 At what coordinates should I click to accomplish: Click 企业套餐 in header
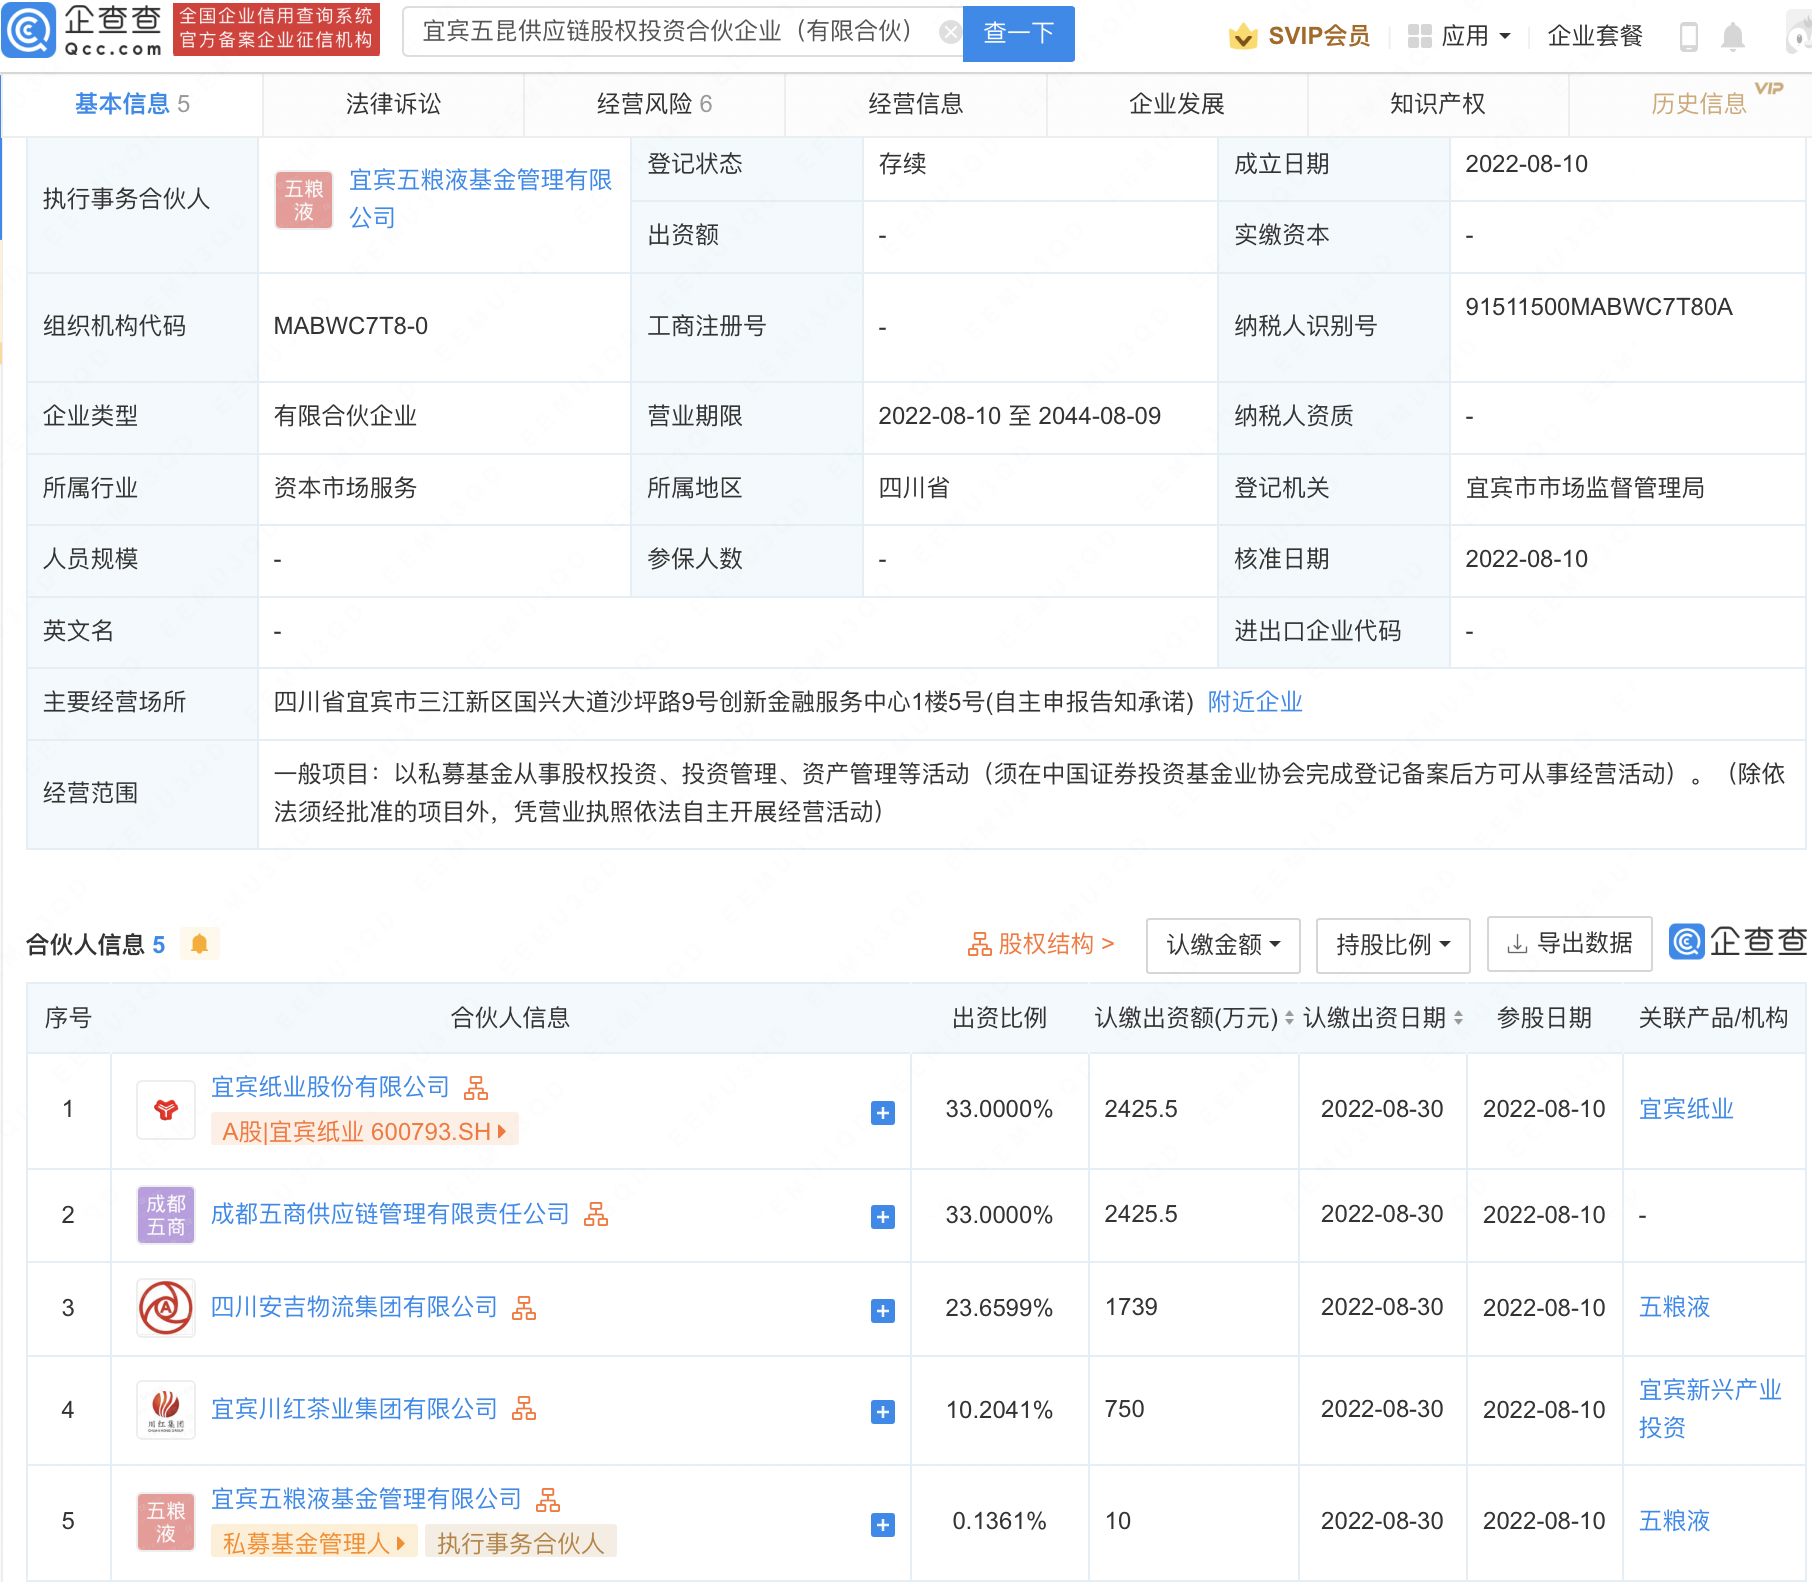coord(1595,36)
